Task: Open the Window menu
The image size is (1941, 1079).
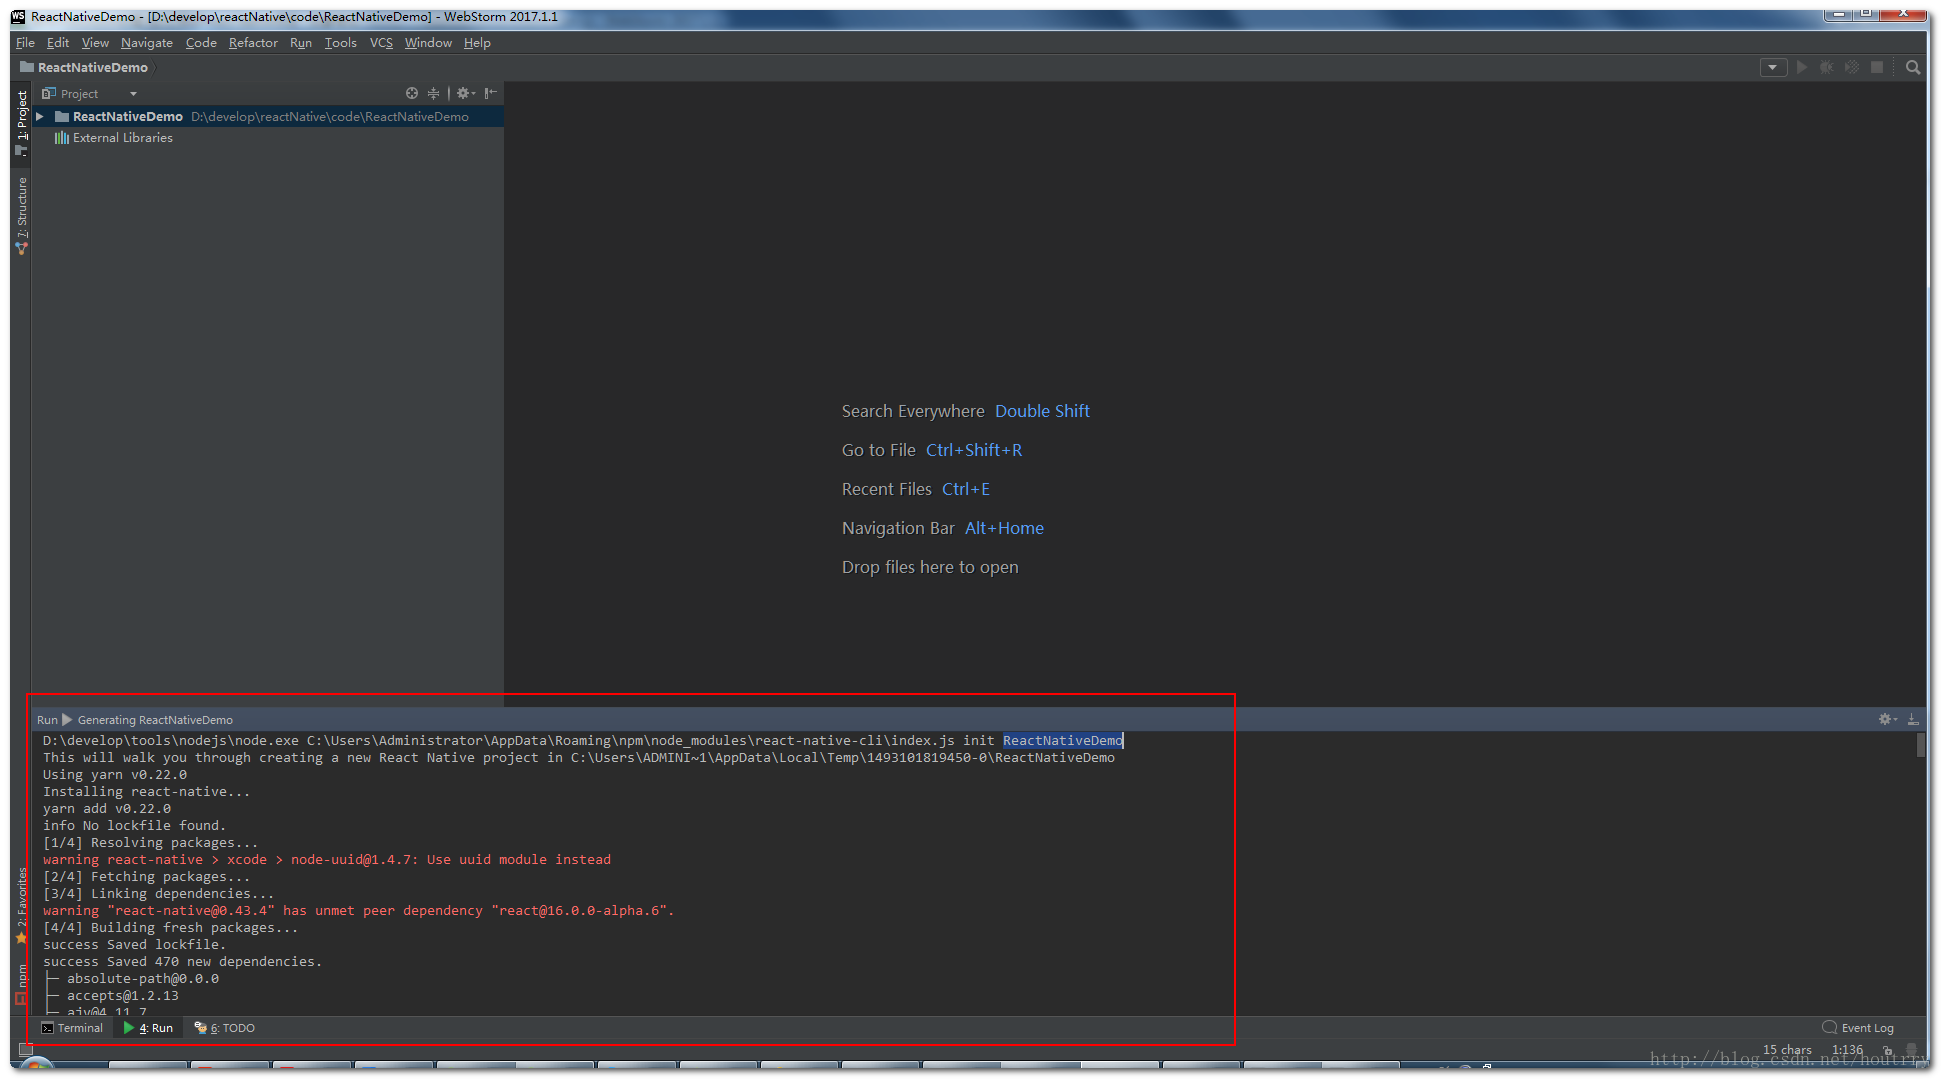Action: [428, 43]
